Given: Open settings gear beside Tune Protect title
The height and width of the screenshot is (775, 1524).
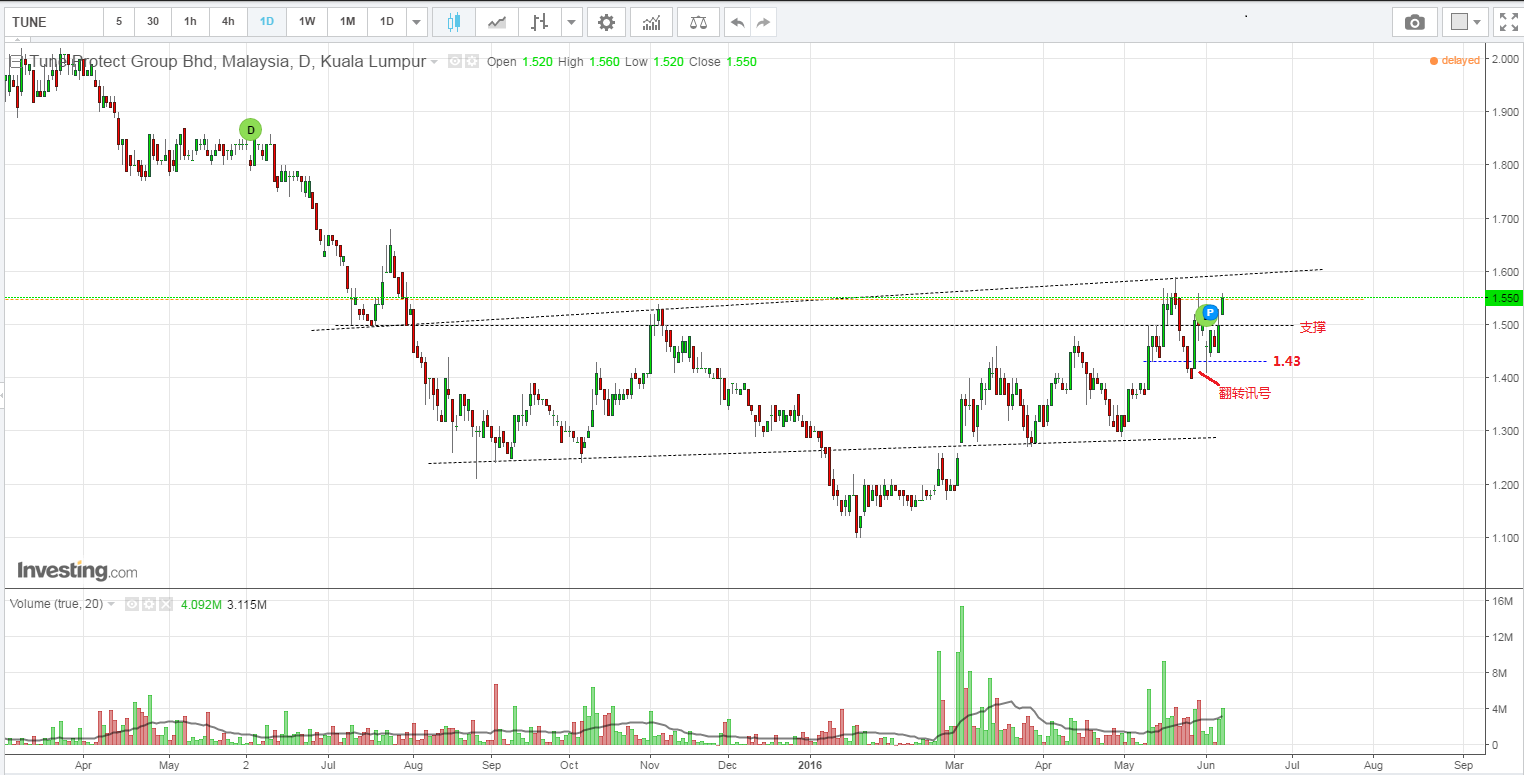Looking at the screenshot, I should click(472, 61).
